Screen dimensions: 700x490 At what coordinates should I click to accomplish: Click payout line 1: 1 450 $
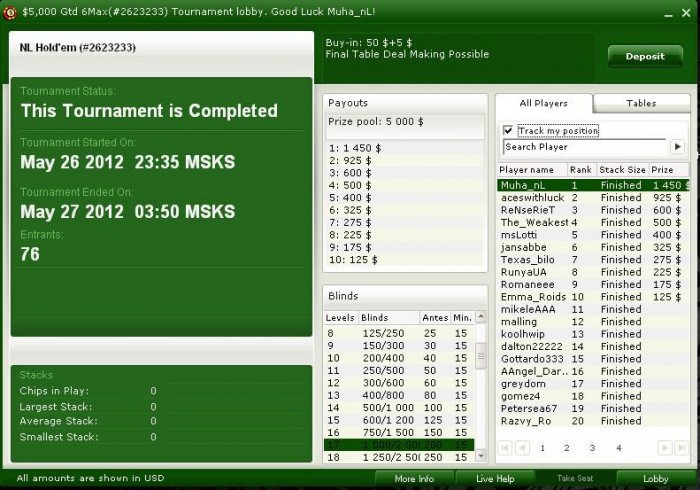[x=355, y=148]
